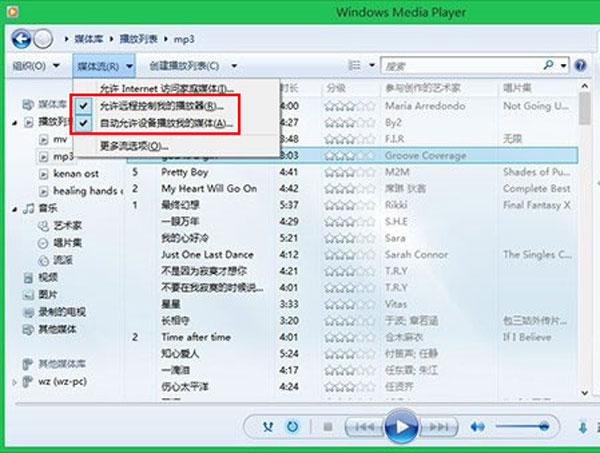
Task: Open the Help question mark icon
Action: point(580,65)
